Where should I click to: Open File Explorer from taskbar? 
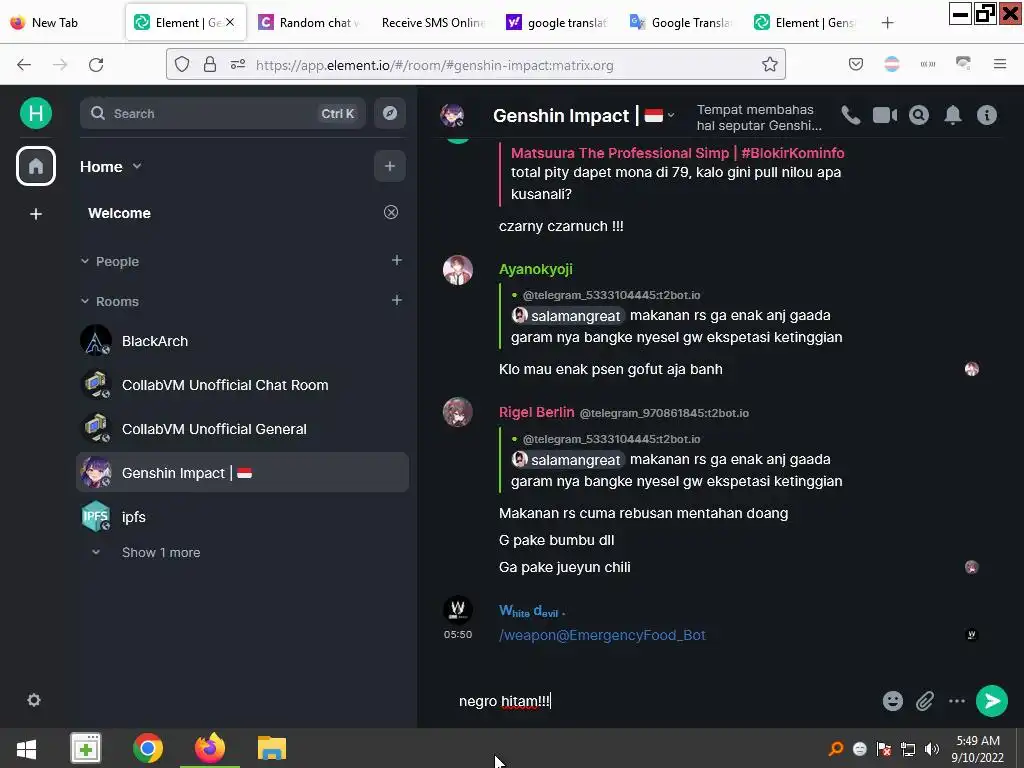272,748
